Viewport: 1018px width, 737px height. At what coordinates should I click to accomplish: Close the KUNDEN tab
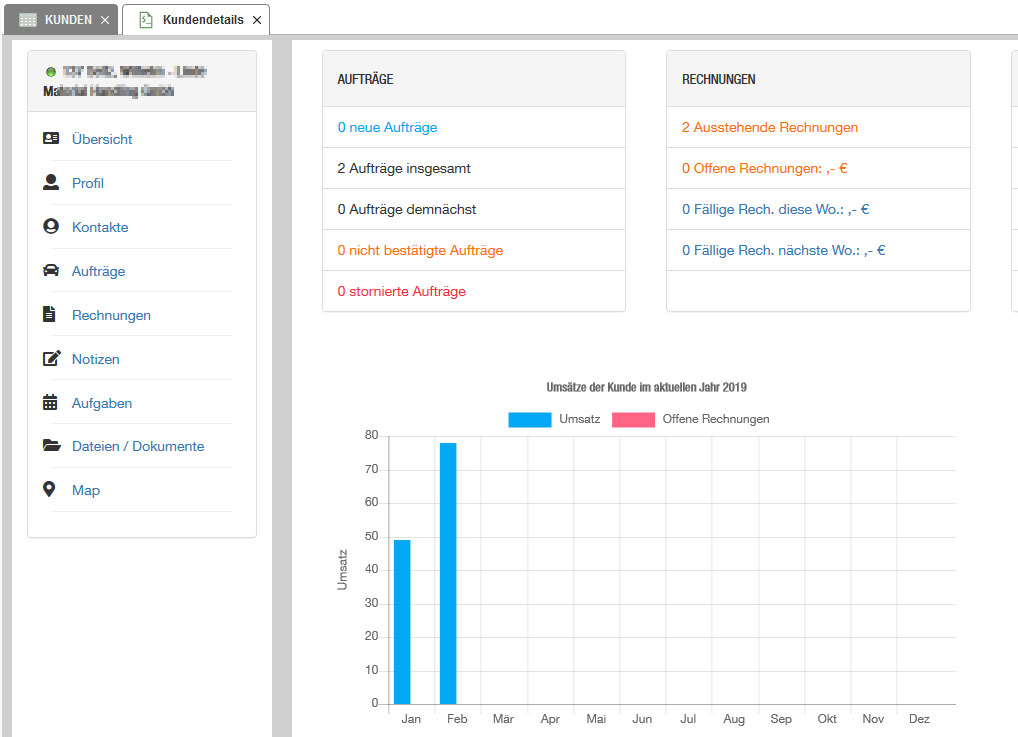105,20
